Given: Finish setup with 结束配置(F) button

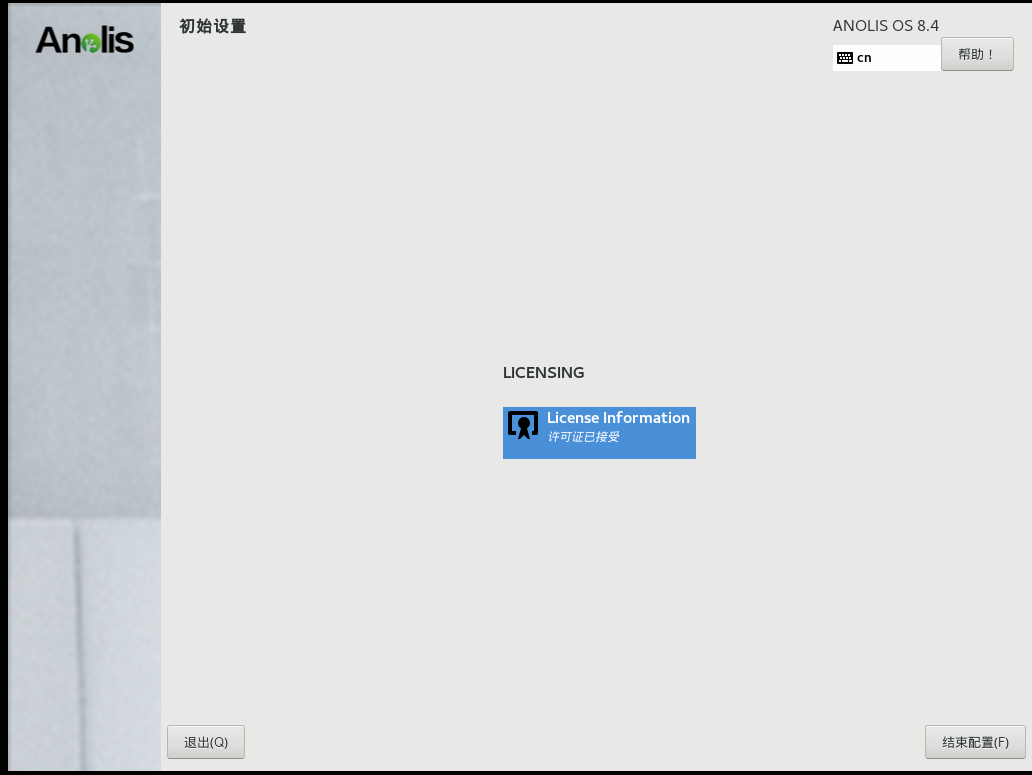Looking at the screenshot, I should [975, 742].
